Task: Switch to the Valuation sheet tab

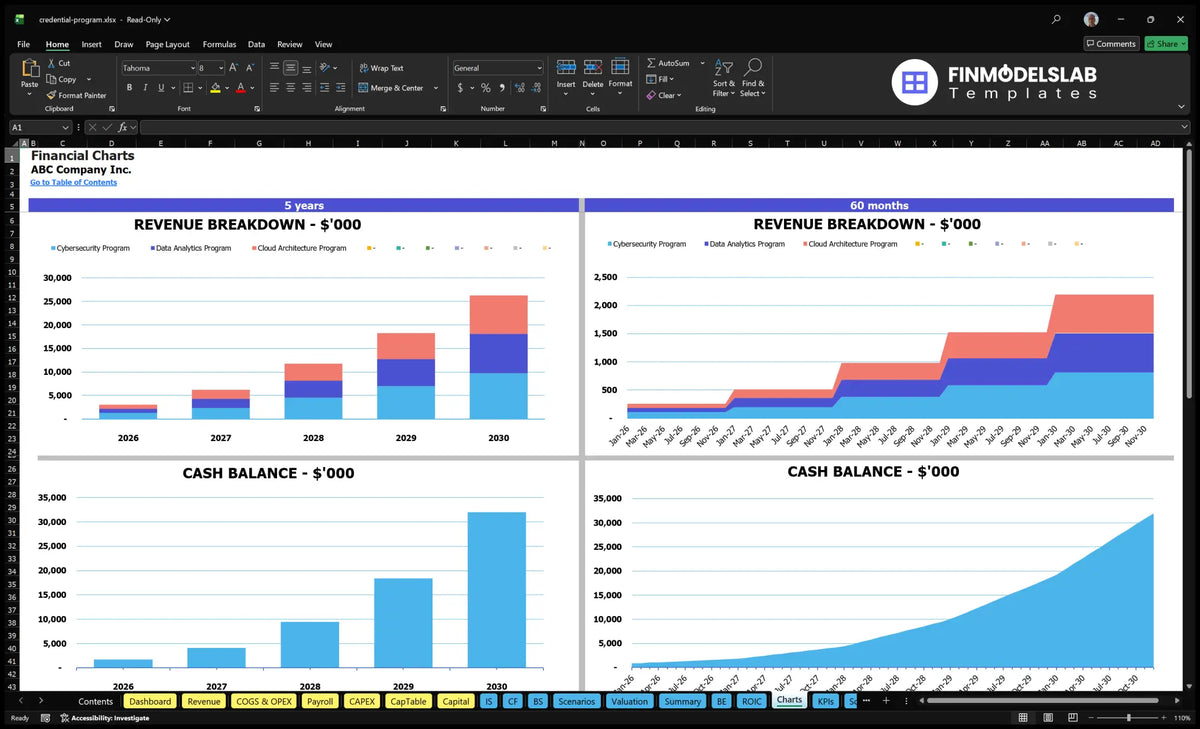Action: [629, 701]
